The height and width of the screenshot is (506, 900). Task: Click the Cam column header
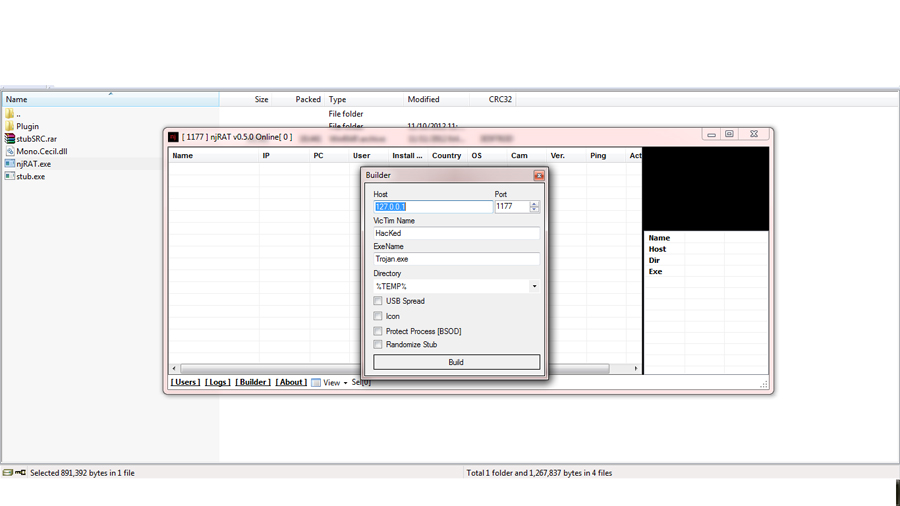point(527,155)
